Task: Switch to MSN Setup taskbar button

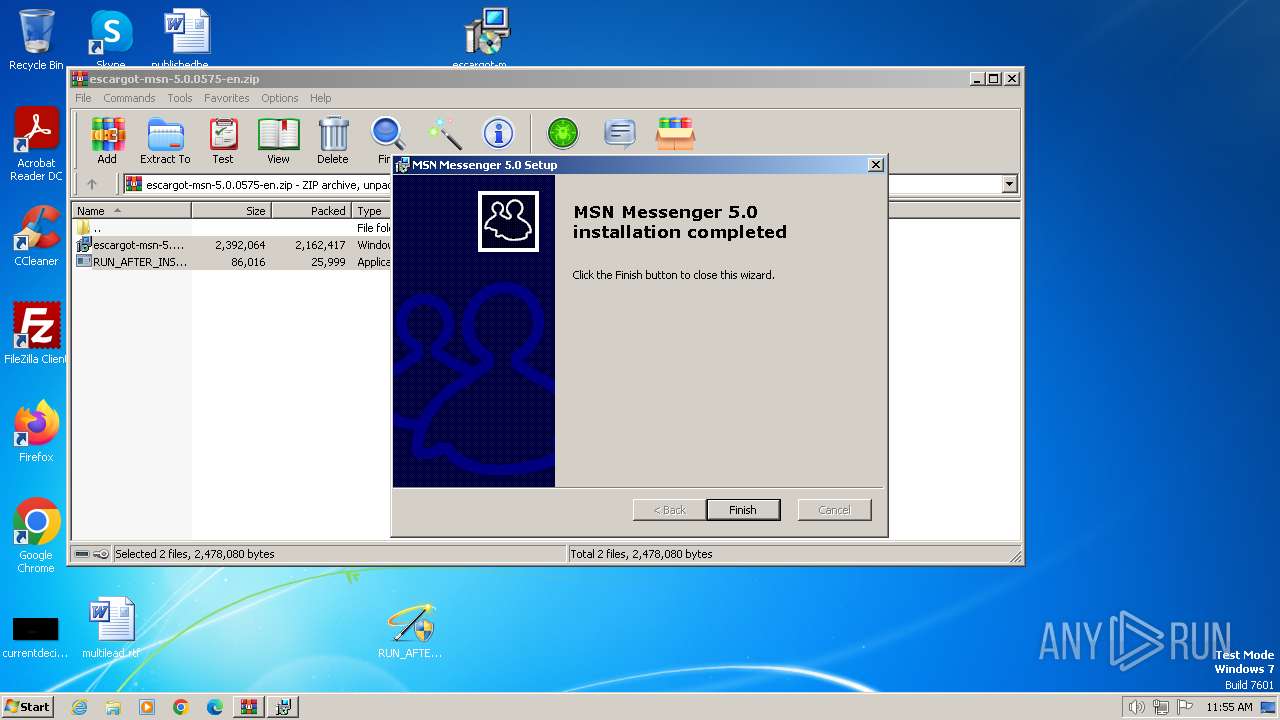Action: pyautogui.click(x=283, y=707)
